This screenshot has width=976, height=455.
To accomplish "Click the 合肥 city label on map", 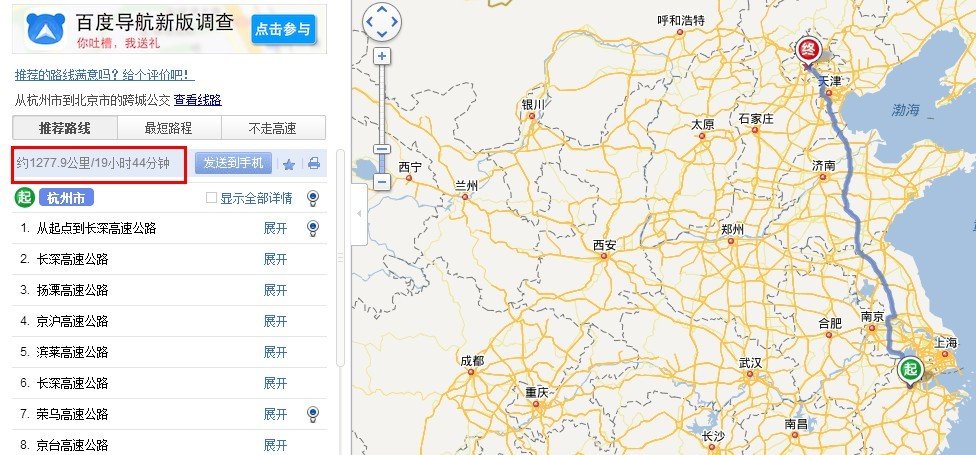I will pos(830,323).
